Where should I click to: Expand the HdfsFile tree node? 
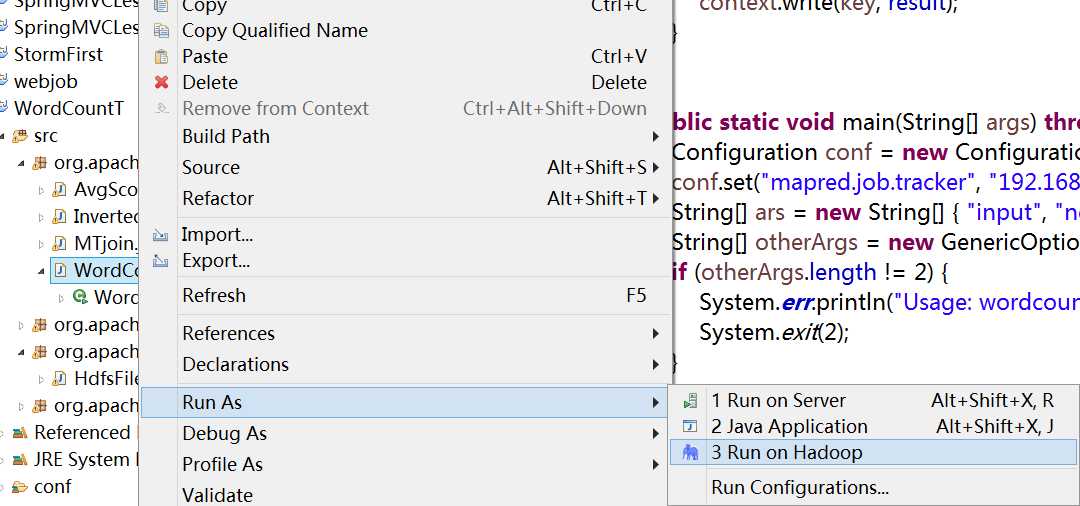(x=41, y=379)
